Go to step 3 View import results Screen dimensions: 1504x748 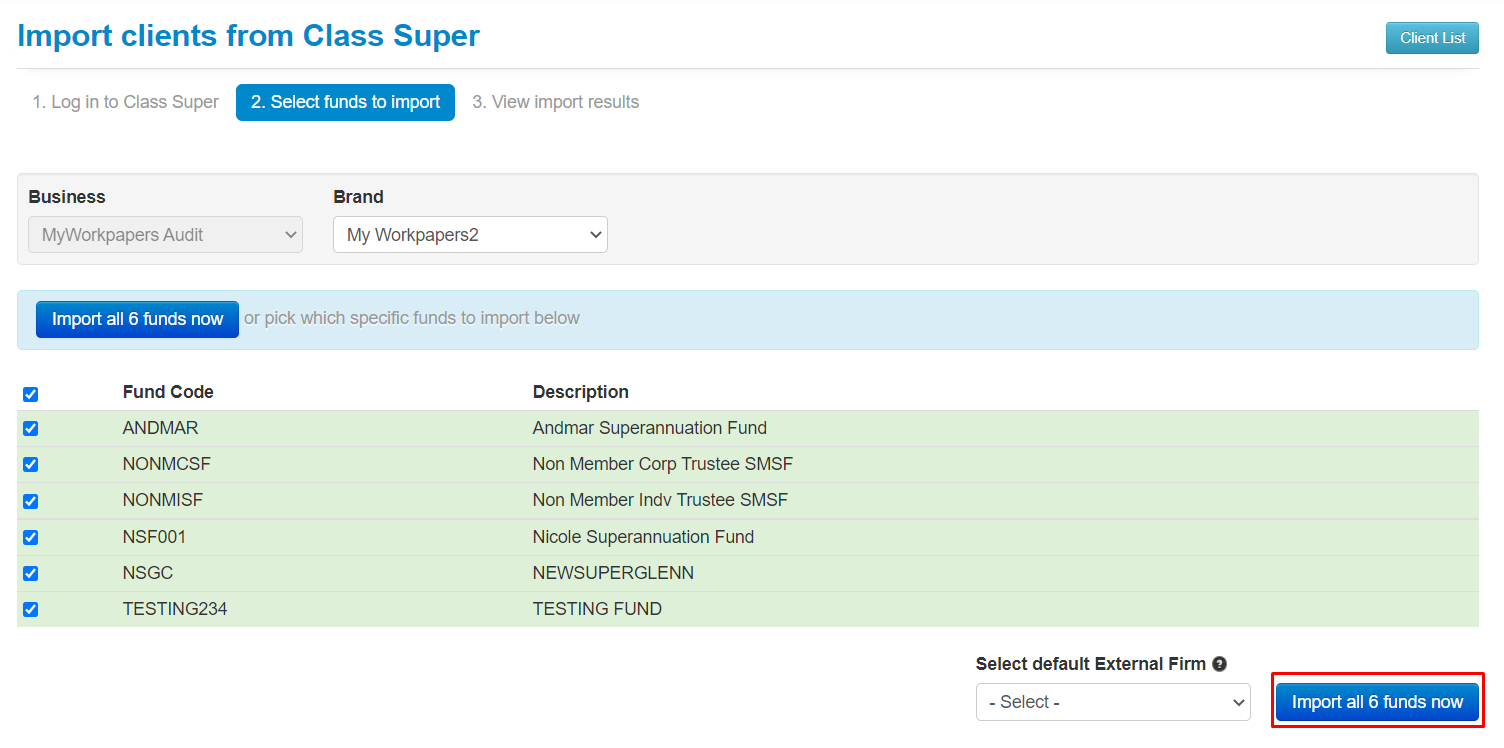click(555, 102)
